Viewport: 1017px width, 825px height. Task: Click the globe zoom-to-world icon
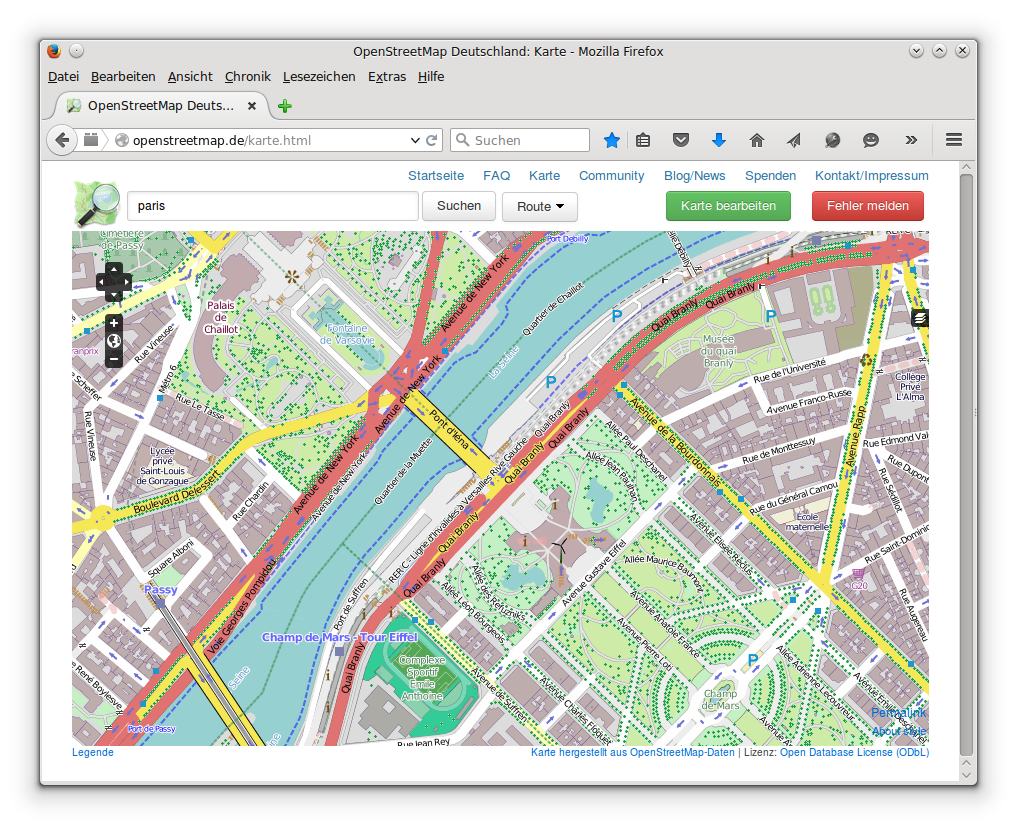pyautogui.click(x=114, y=341)
